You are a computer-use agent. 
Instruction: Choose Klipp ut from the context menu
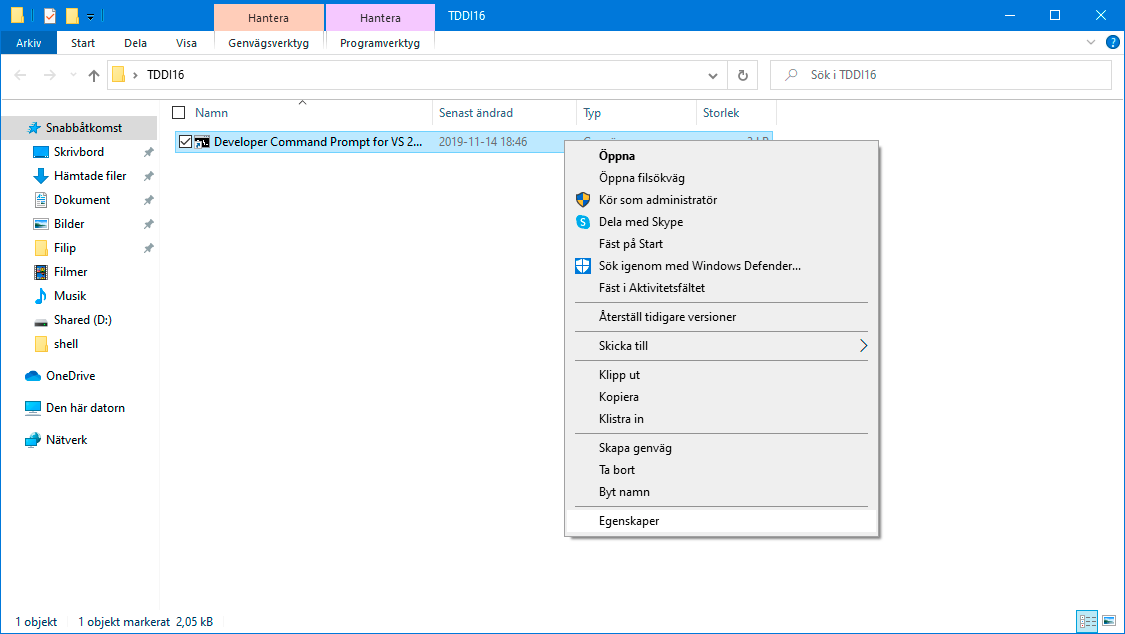pyautogui.click(x=721, y=375)
